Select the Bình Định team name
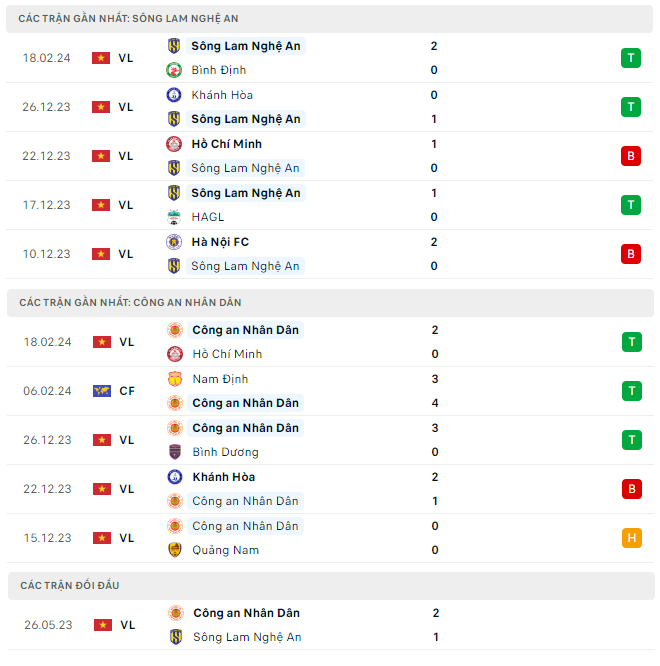This screenshot has width=660, height=666. pos(218,70)
